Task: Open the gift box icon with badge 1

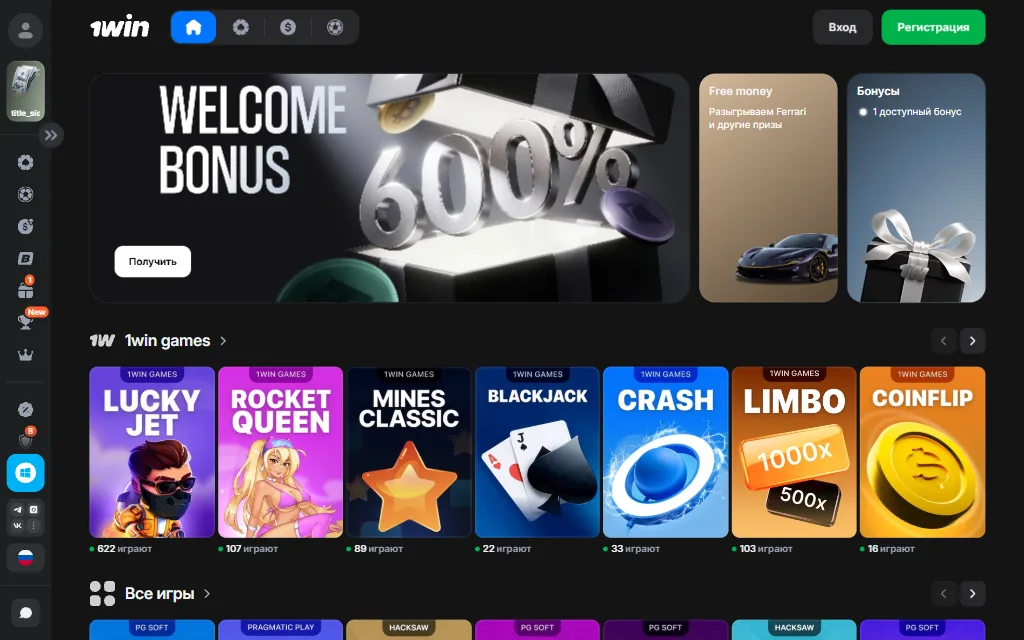Action: (x=25, y=289)
